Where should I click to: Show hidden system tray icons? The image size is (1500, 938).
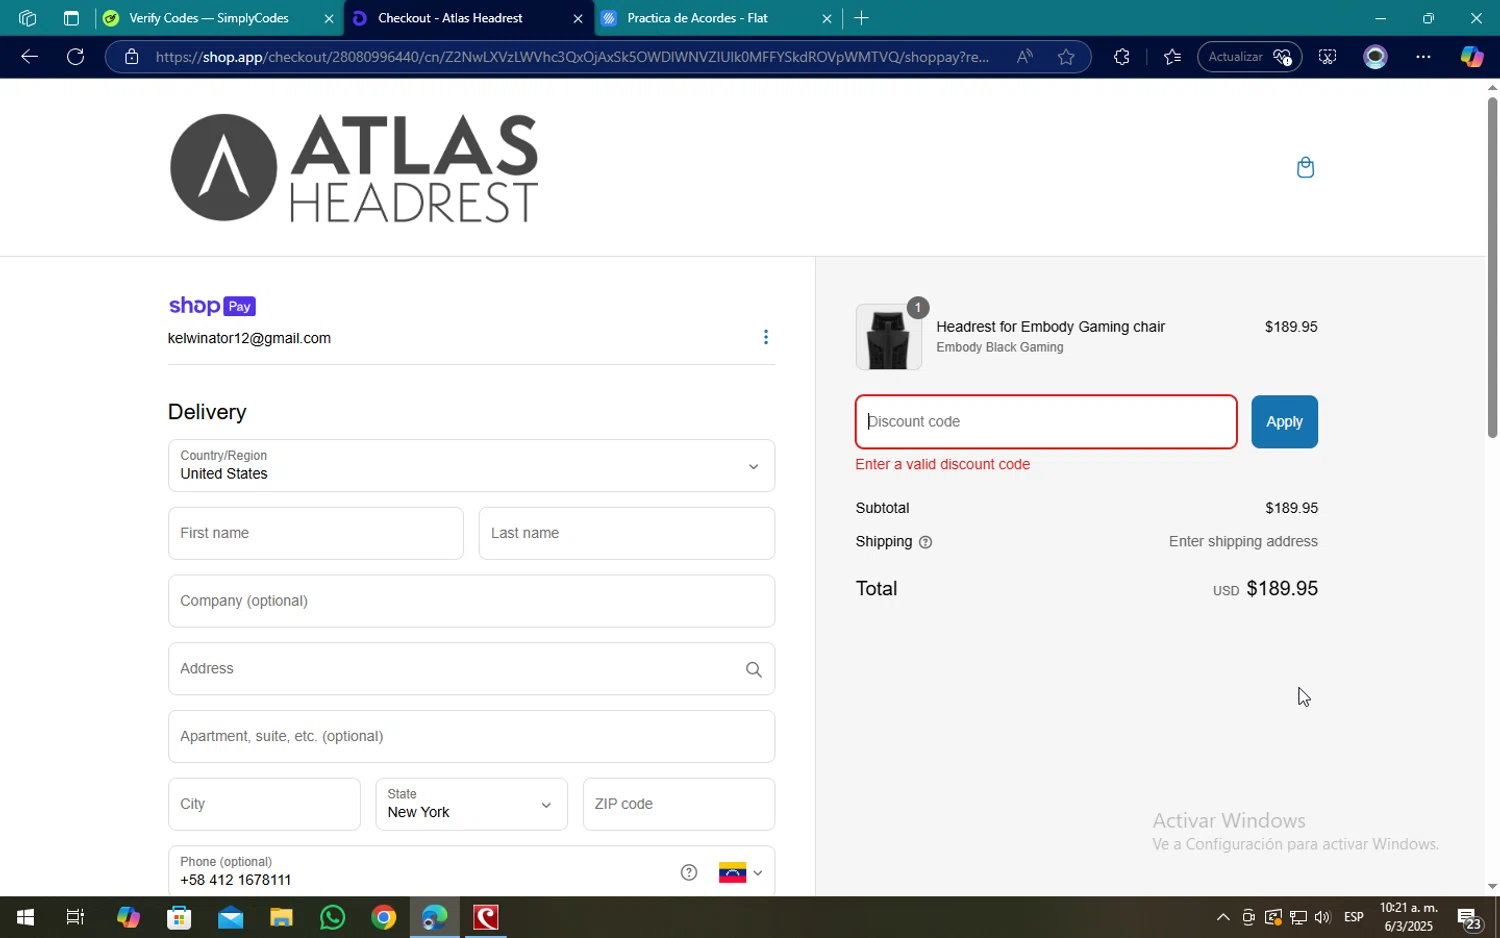1222,917
